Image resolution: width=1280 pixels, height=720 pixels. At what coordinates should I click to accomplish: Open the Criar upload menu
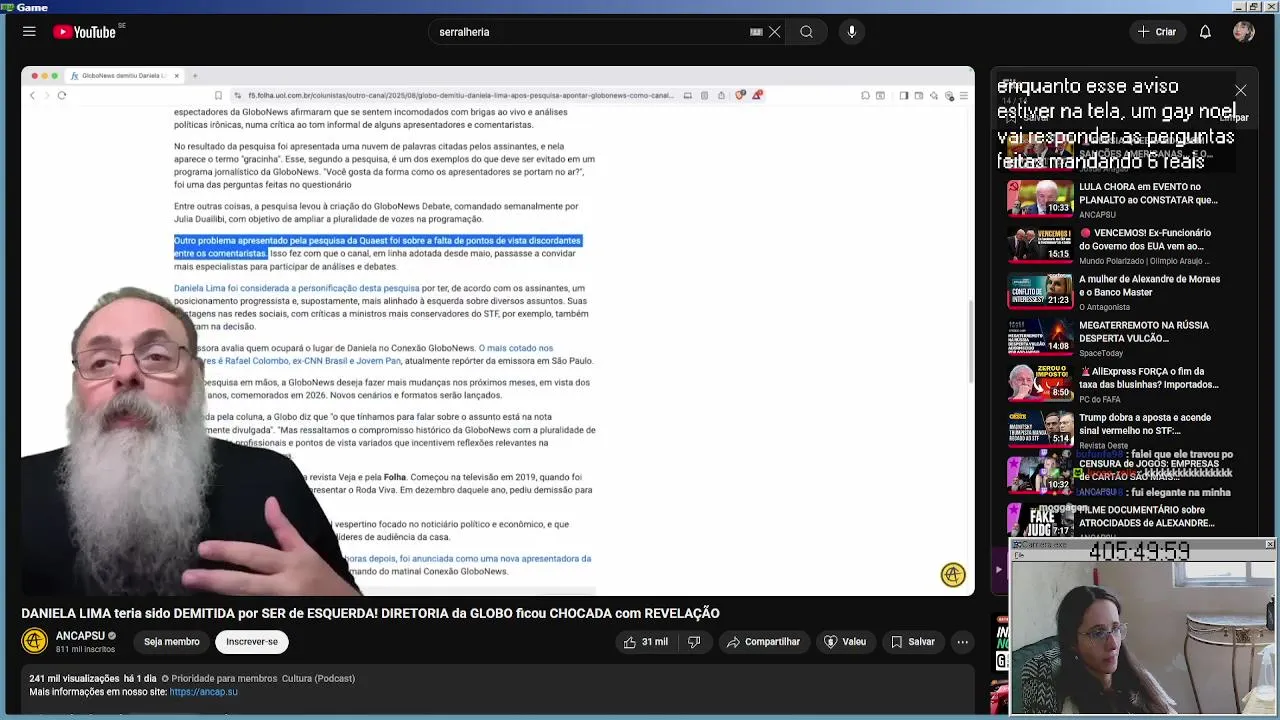pos(1157,32)
